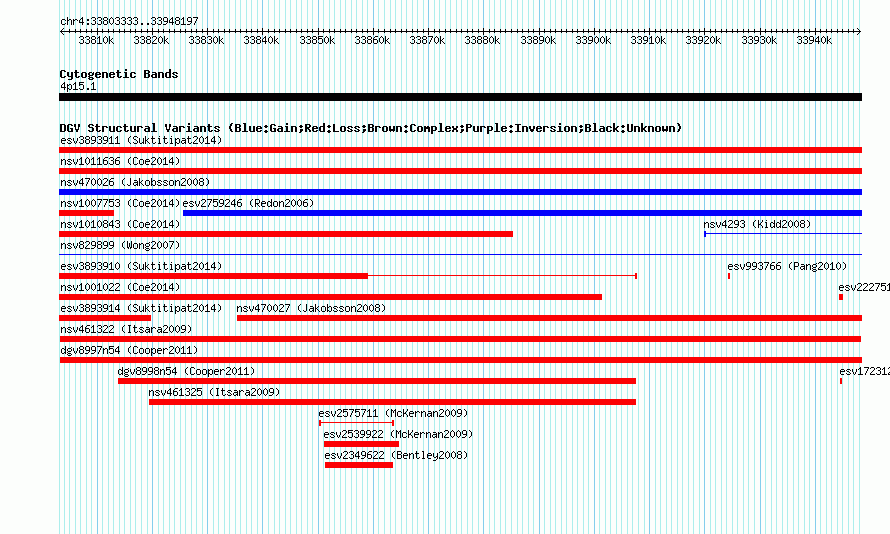890x534 pixels.
Task: Click the nsv1001022 (Coe2014) label
Action: [120, 287]
